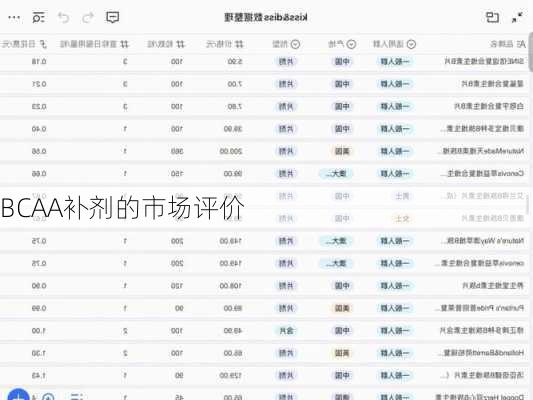The image size is (533, 400).
Task: Click the 美国 tag in the 89.00 price row
Action: (342, 308)
